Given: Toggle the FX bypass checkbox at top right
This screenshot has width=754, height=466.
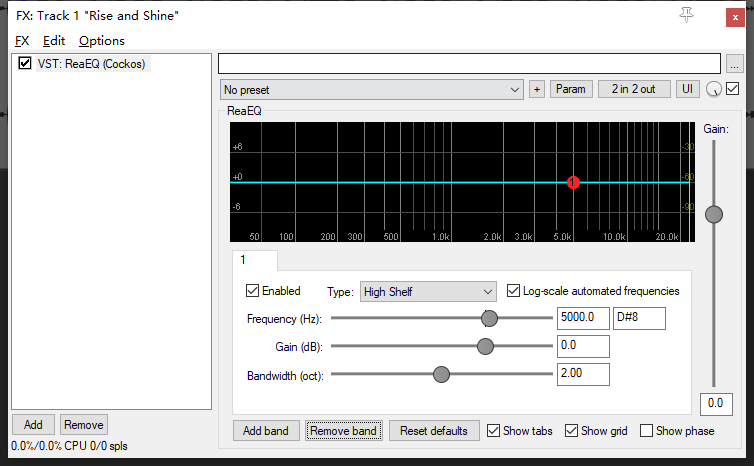Looking at the screenshot, I should click(x=732, y=88).
